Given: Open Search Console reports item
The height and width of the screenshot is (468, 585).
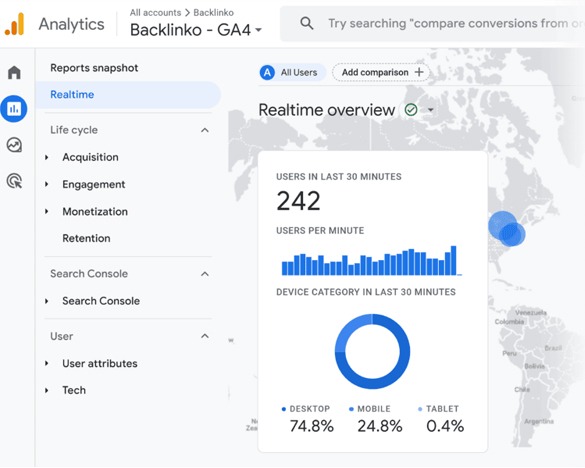Looking at the screenshot, I should 101,301.
